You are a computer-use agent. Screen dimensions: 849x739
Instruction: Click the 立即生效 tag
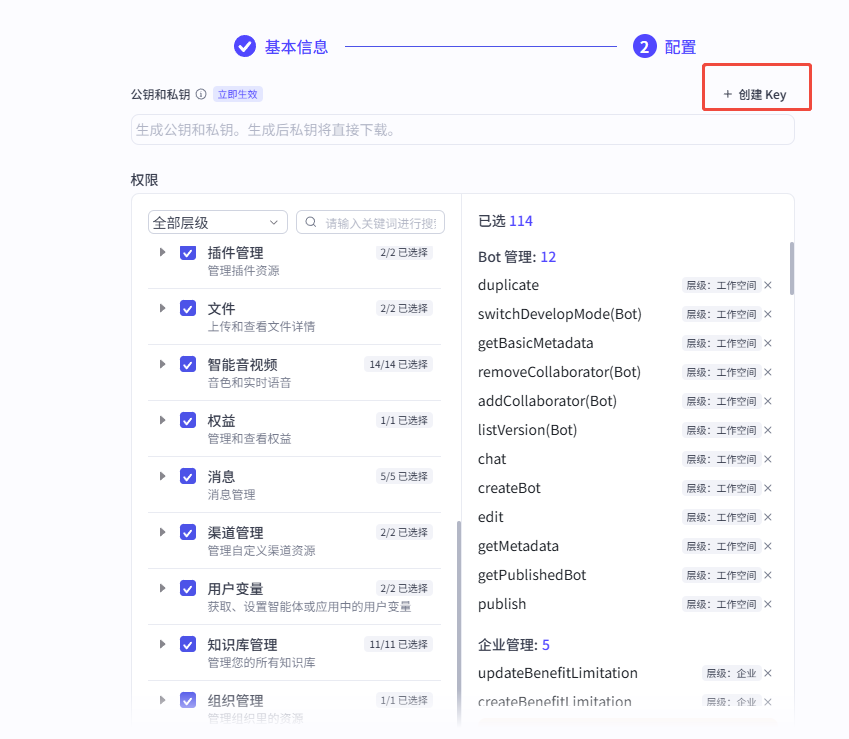tap(238, 95)
